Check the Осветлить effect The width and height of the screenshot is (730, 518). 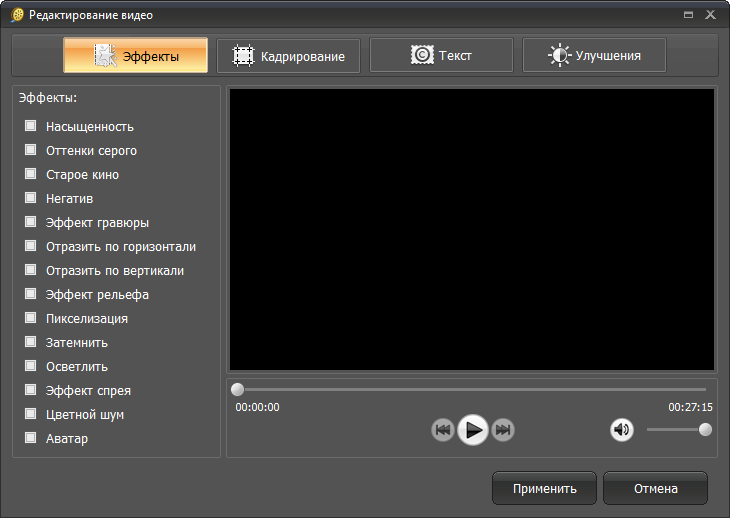[31, 366]
